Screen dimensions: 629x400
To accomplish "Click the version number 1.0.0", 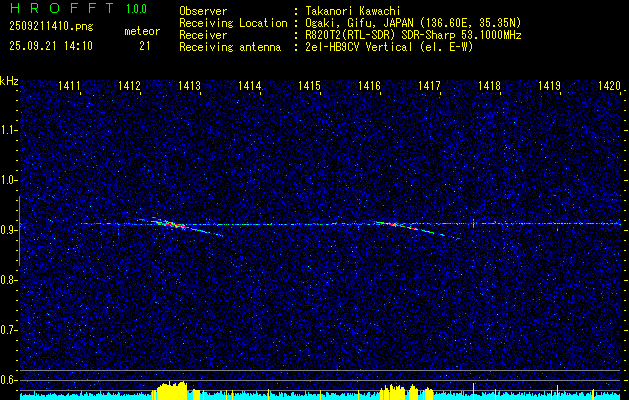I will (x=136, y=9).
